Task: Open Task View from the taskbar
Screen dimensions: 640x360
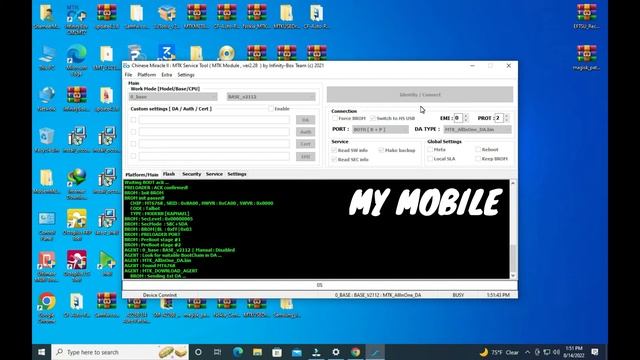Action: click(x=218, y=352)
